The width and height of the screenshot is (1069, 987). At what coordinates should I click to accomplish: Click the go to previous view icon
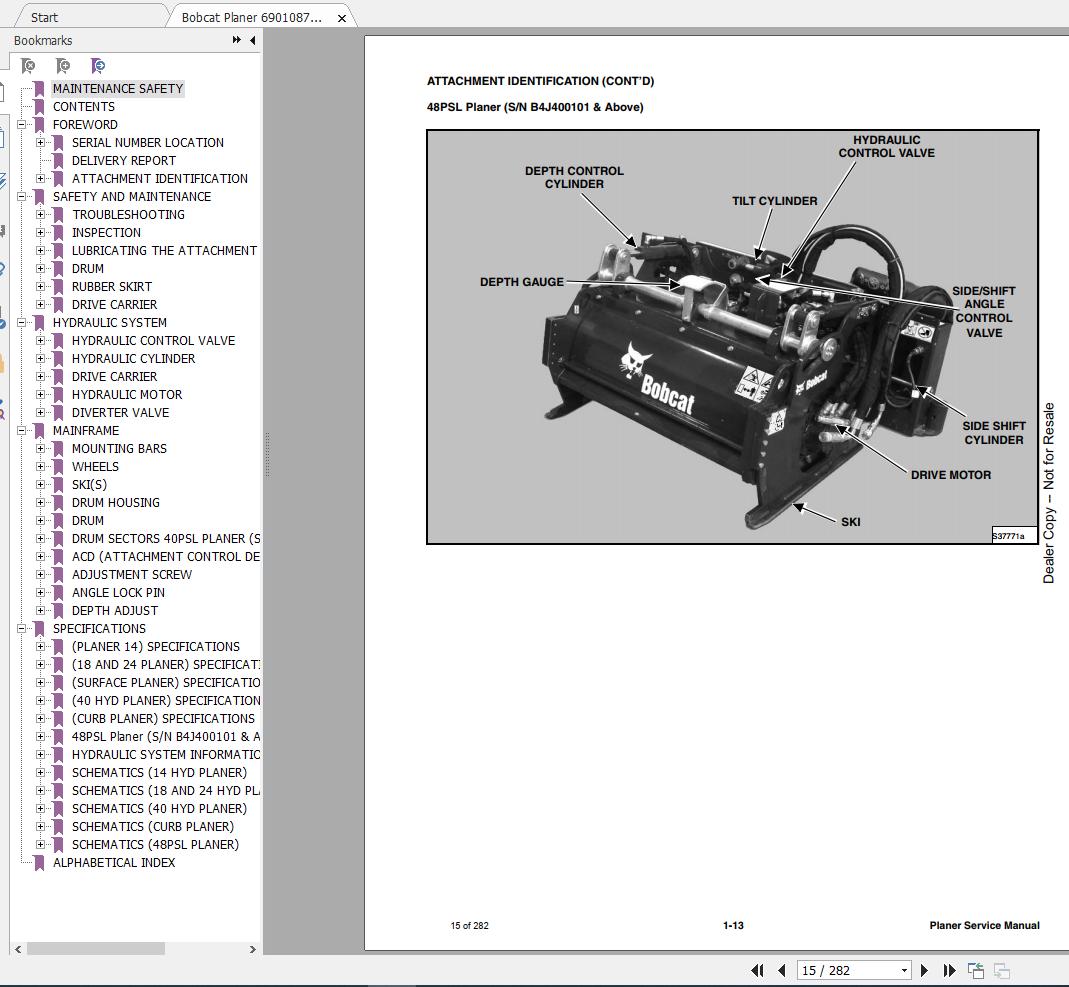pos(975,970)
